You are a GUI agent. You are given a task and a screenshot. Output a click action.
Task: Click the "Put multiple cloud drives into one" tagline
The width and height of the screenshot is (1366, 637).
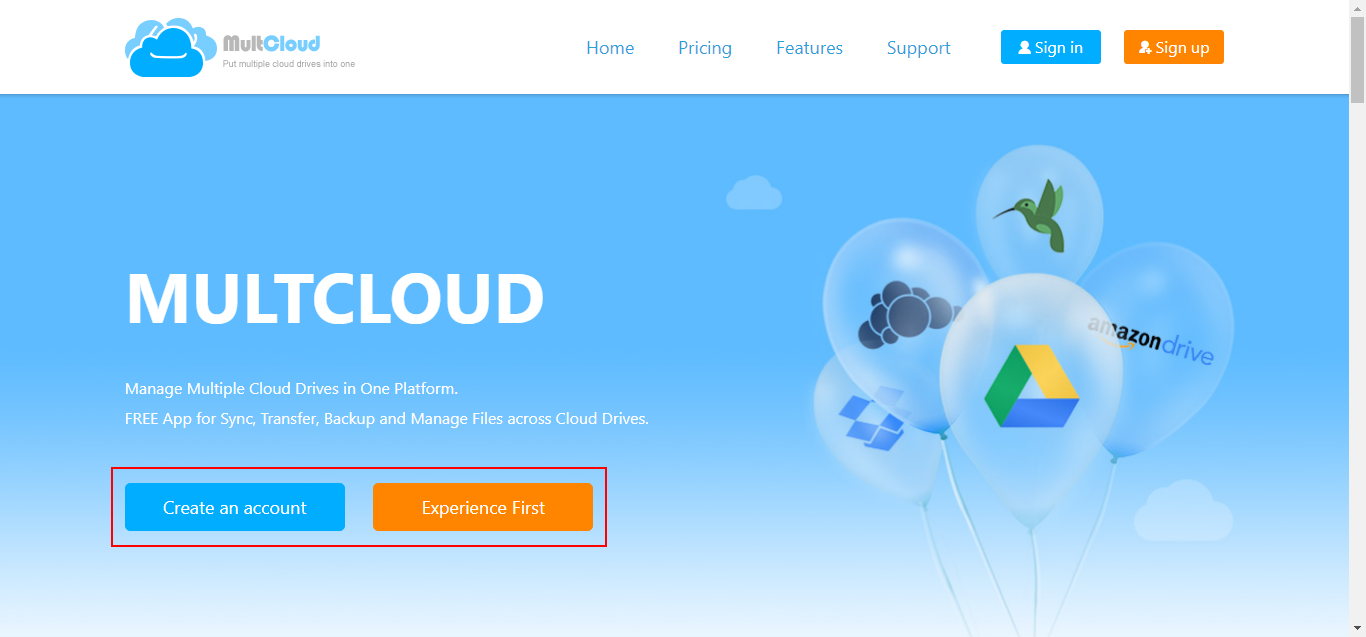coord(288,64)
